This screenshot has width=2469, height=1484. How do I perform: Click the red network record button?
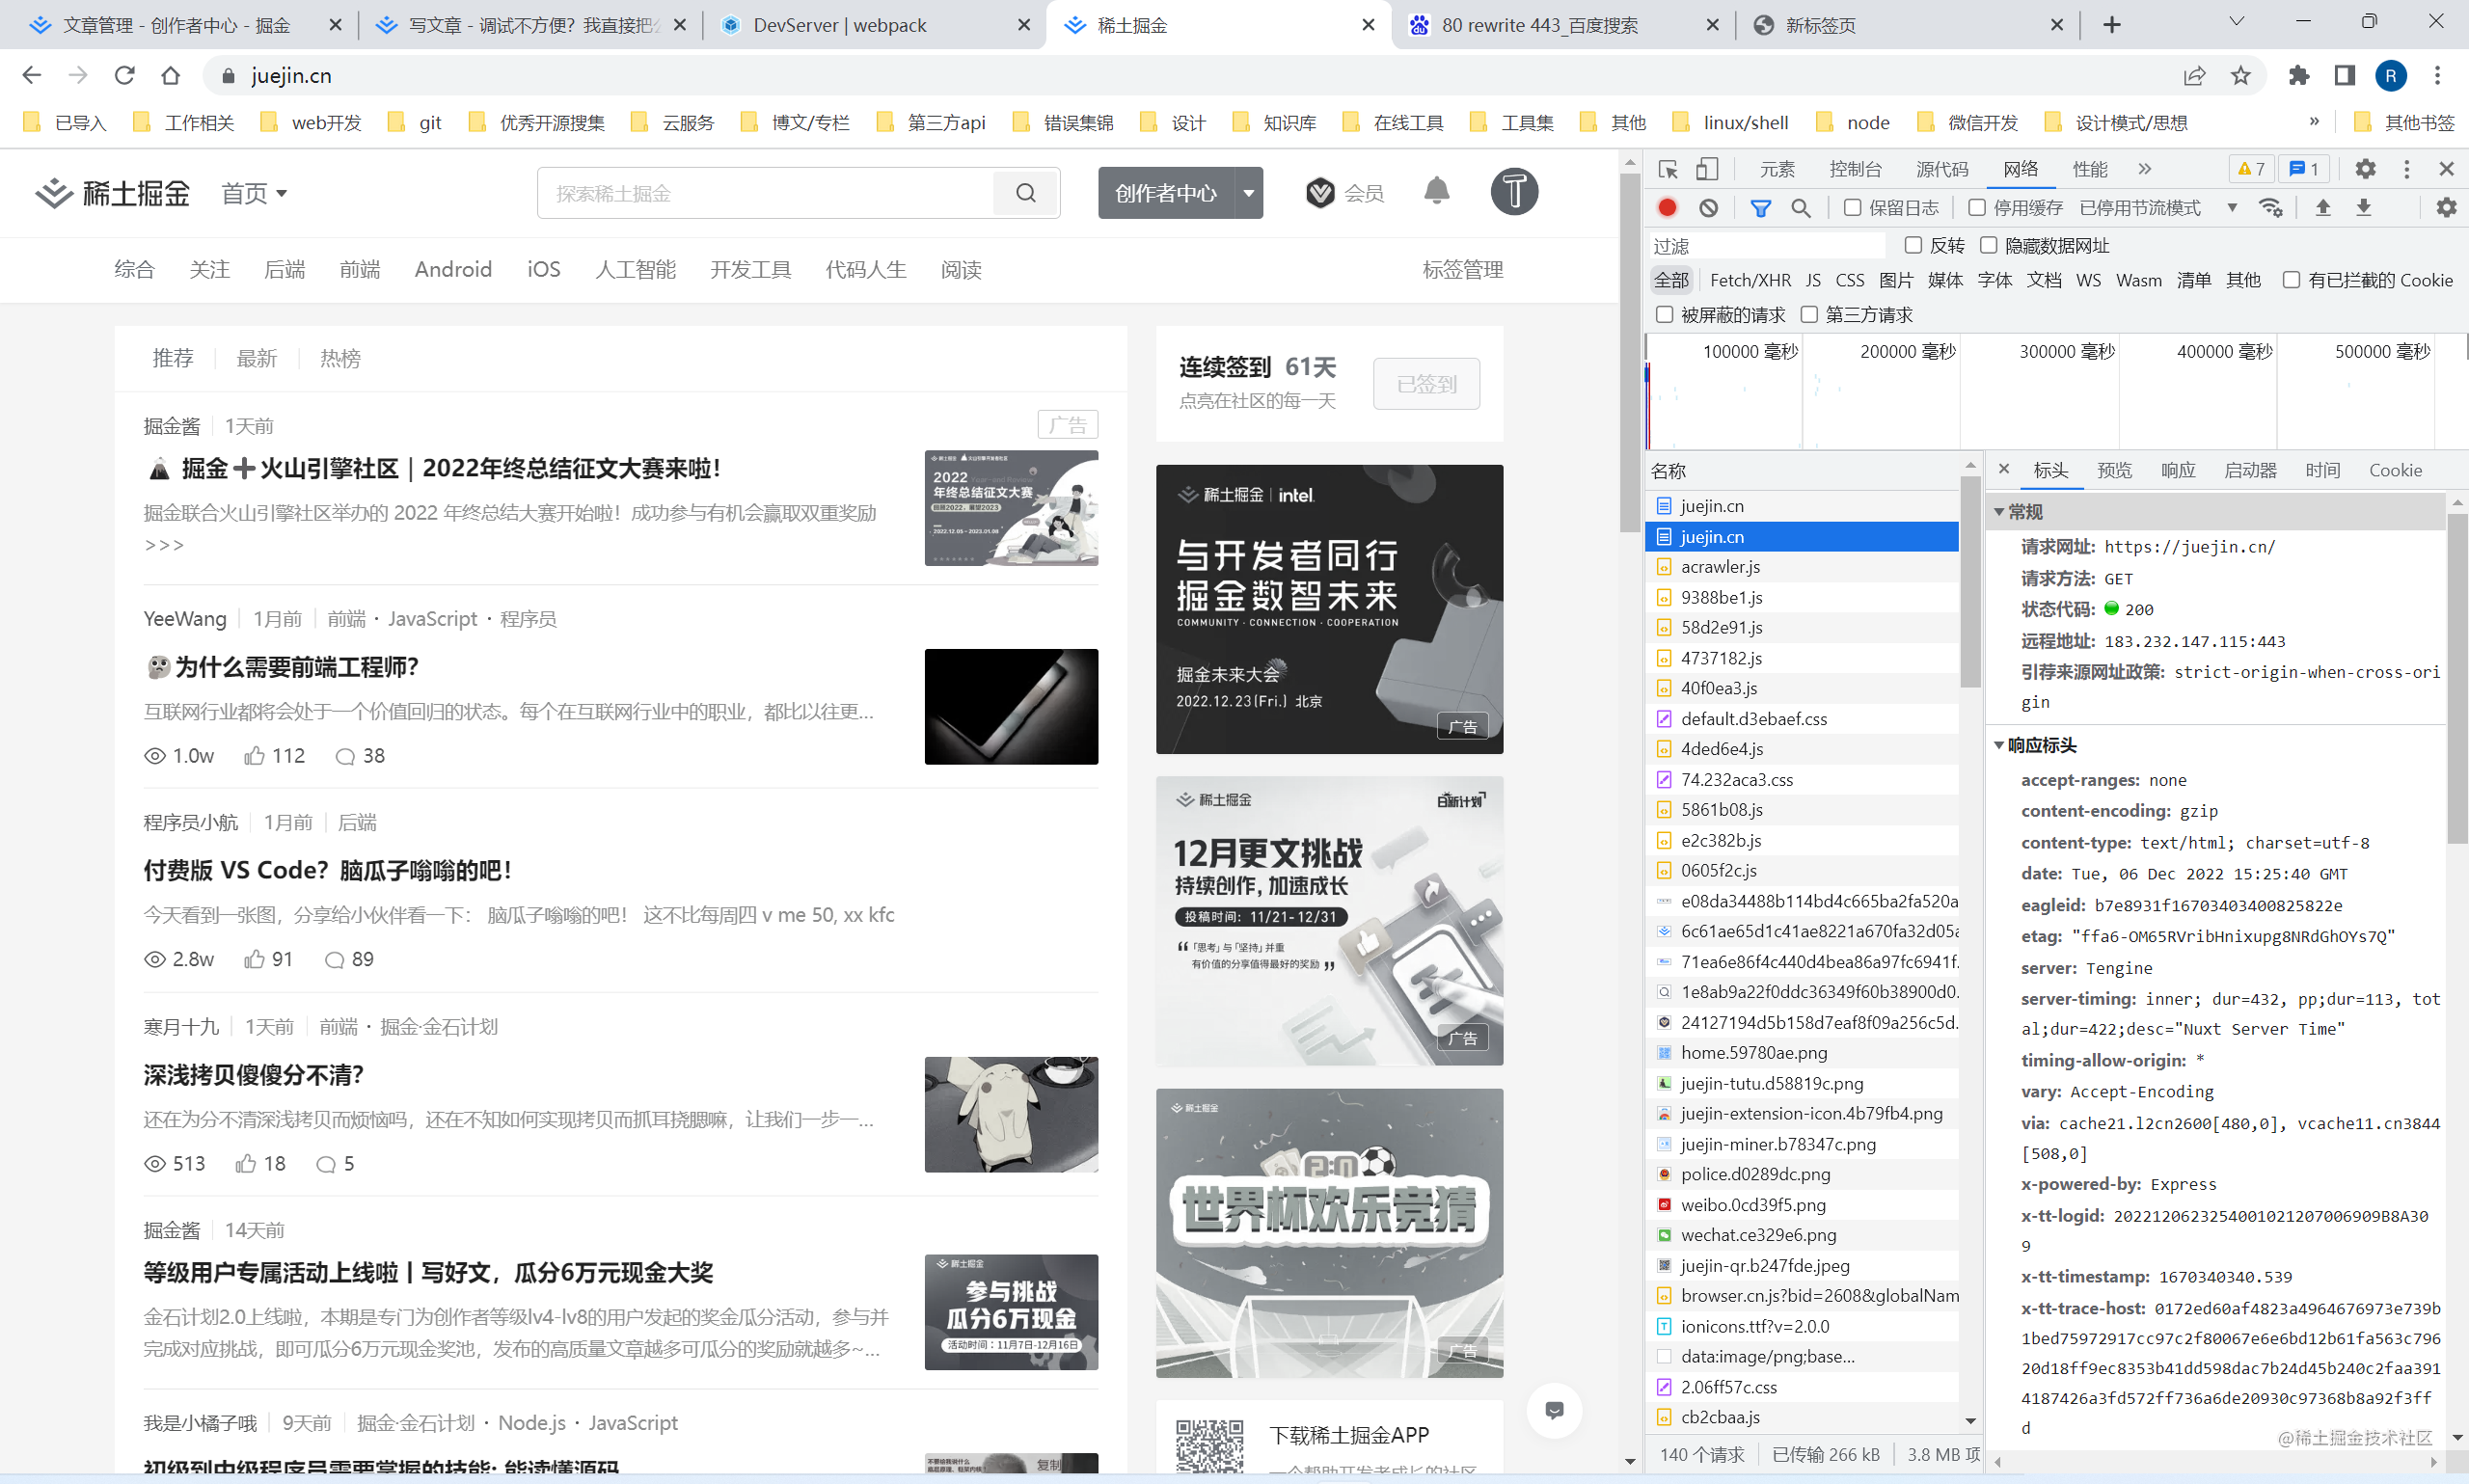pos(1667,208)
